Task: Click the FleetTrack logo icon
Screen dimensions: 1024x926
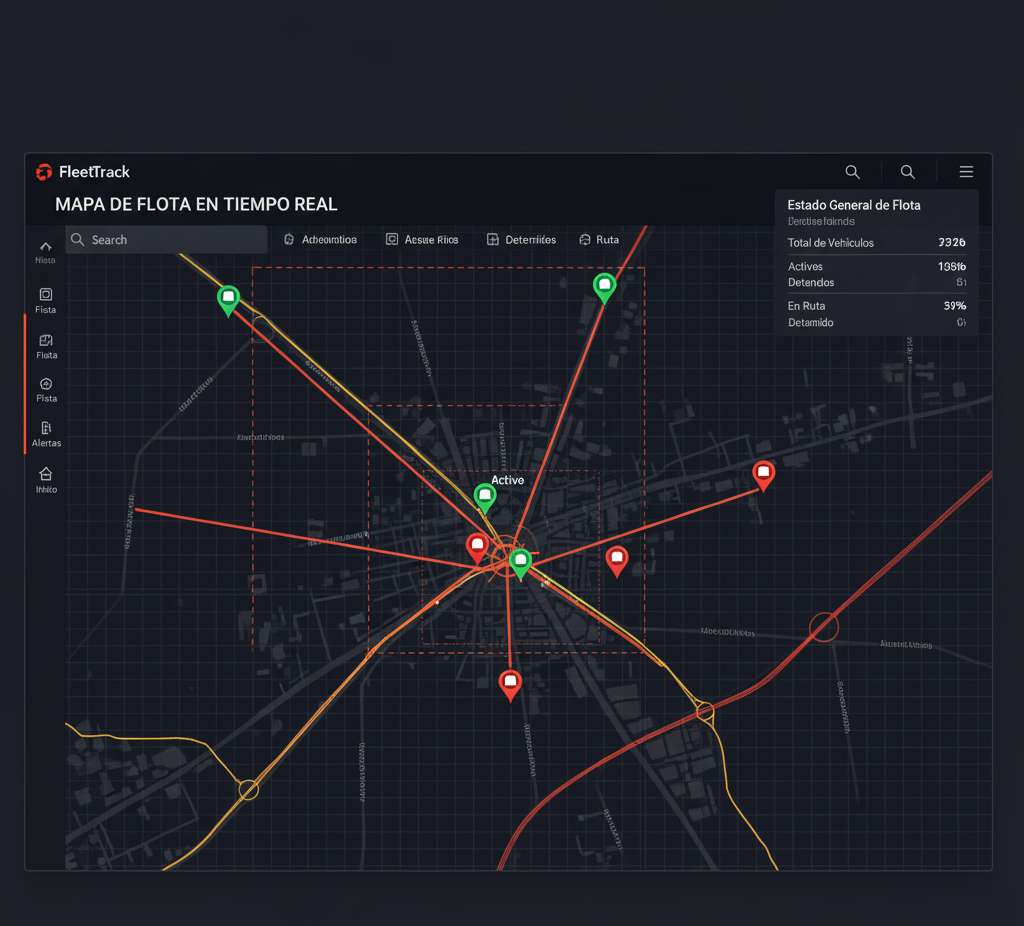Action: 43,172
